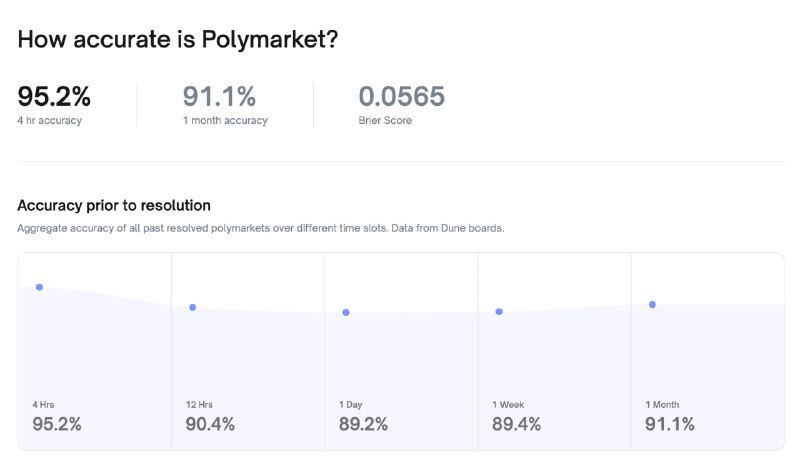Select the '1 Day' column label
The width and height of the screenshot is (800, 476).
point(350,404)
